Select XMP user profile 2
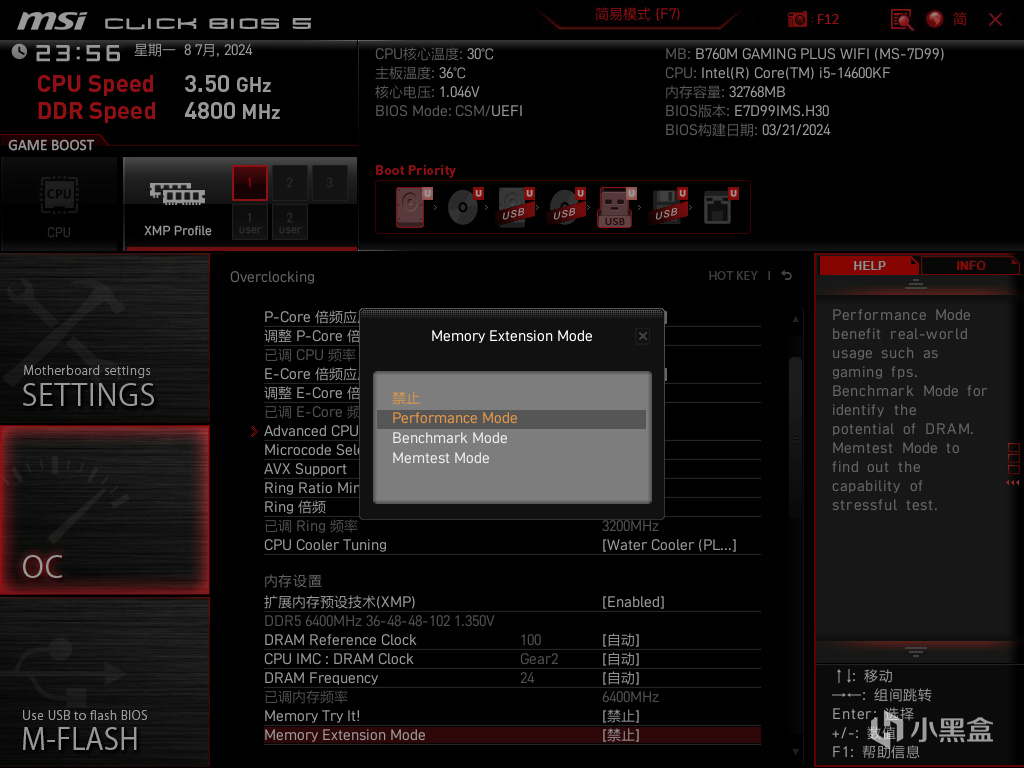The height and width of the screenshot is (768, 1024). tap(289, 222)
